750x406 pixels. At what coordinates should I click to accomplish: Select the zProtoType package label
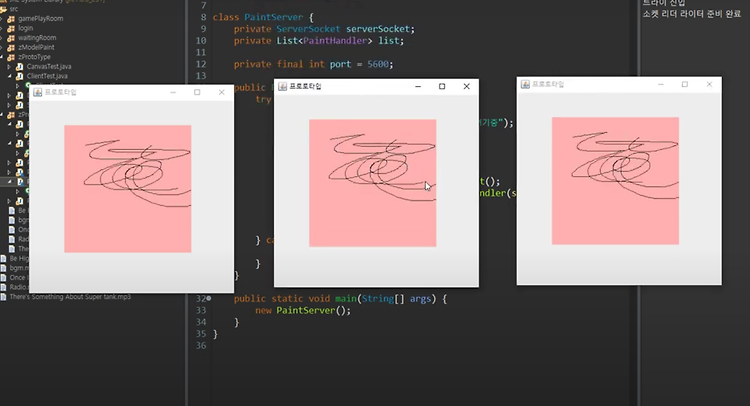pyautogui.click(x=34, y=57)
